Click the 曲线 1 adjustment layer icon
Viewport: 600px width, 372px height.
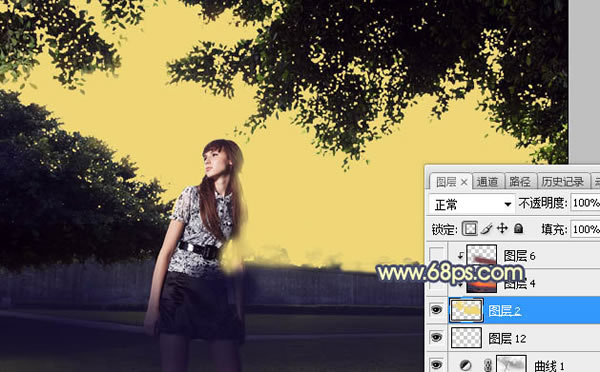coord(466,365)
